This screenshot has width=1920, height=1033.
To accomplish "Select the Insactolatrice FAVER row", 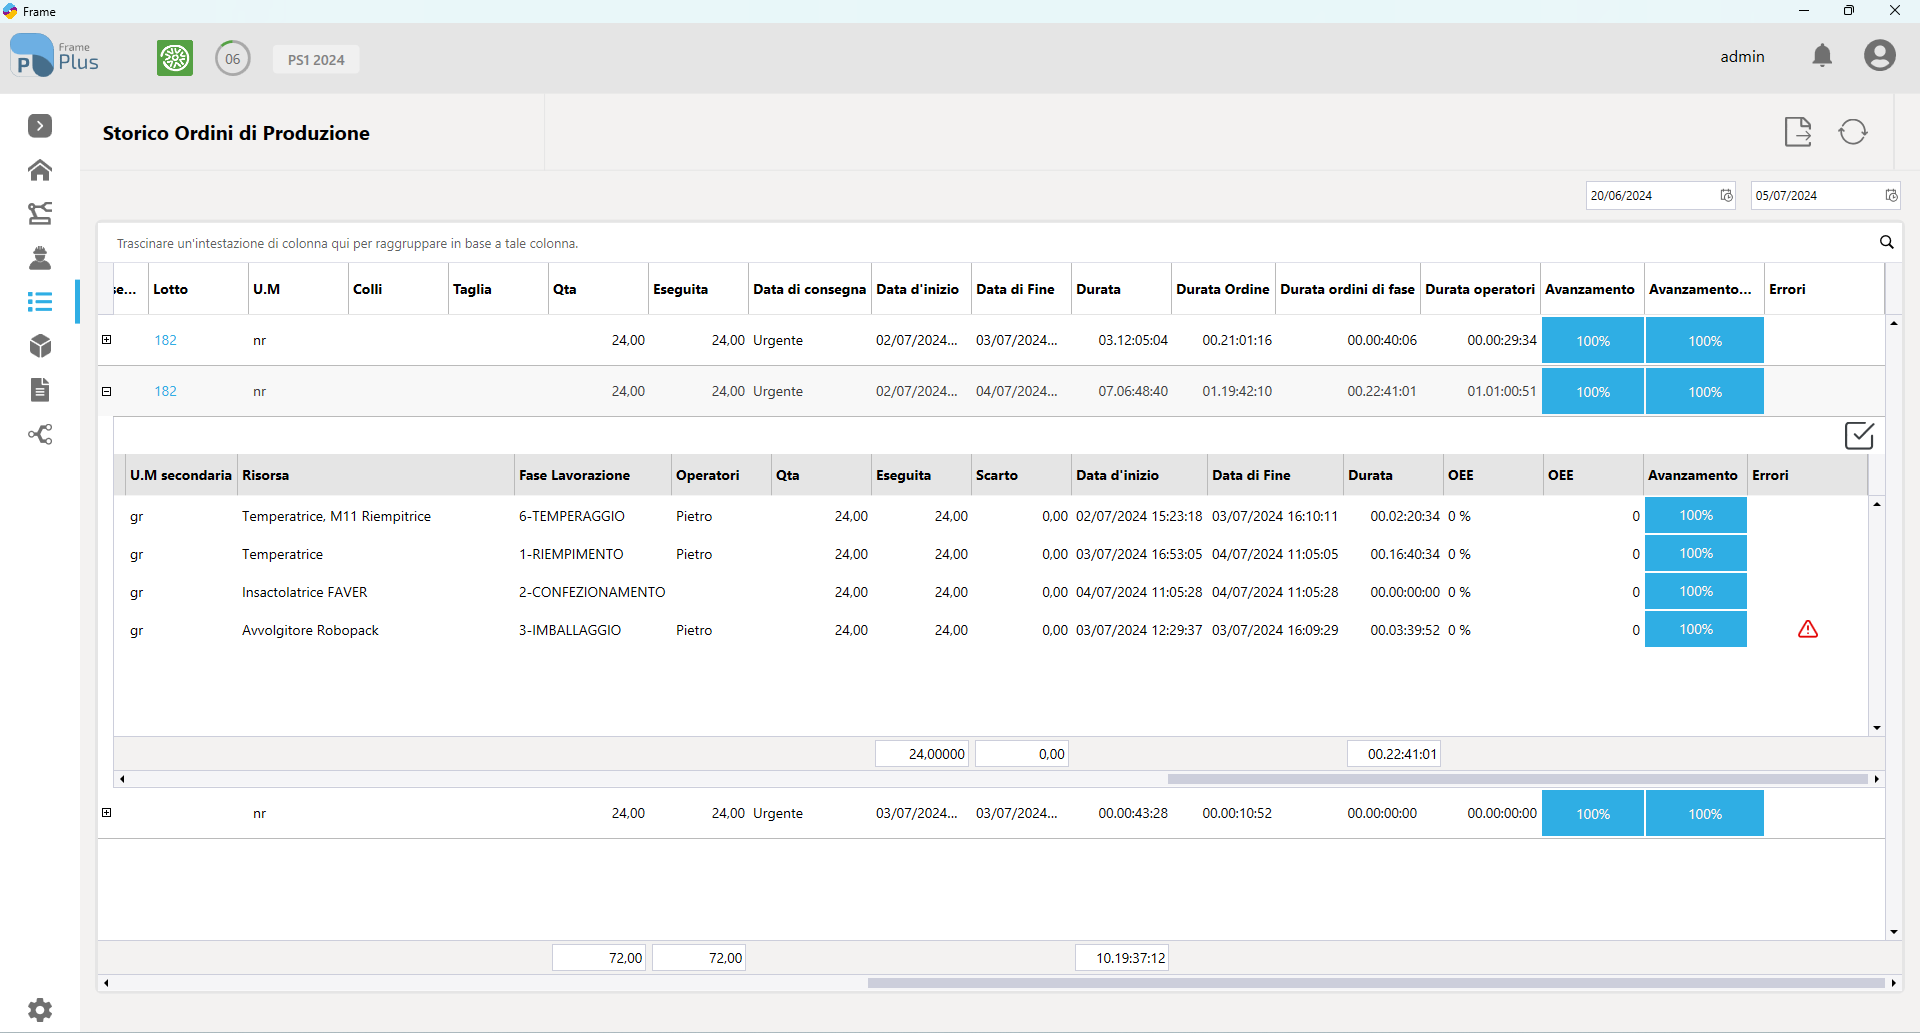I will coord(990,592).
